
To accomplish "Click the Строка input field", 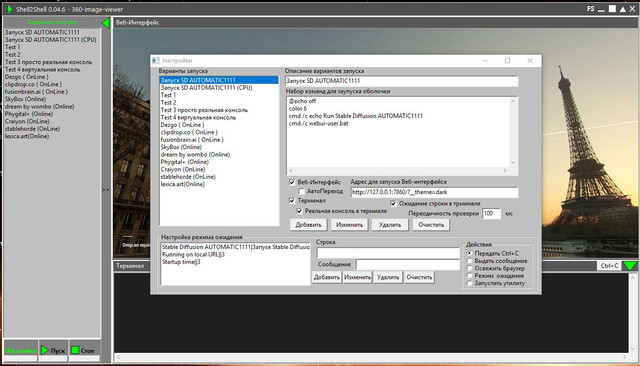I will click(x=388, y=253).
